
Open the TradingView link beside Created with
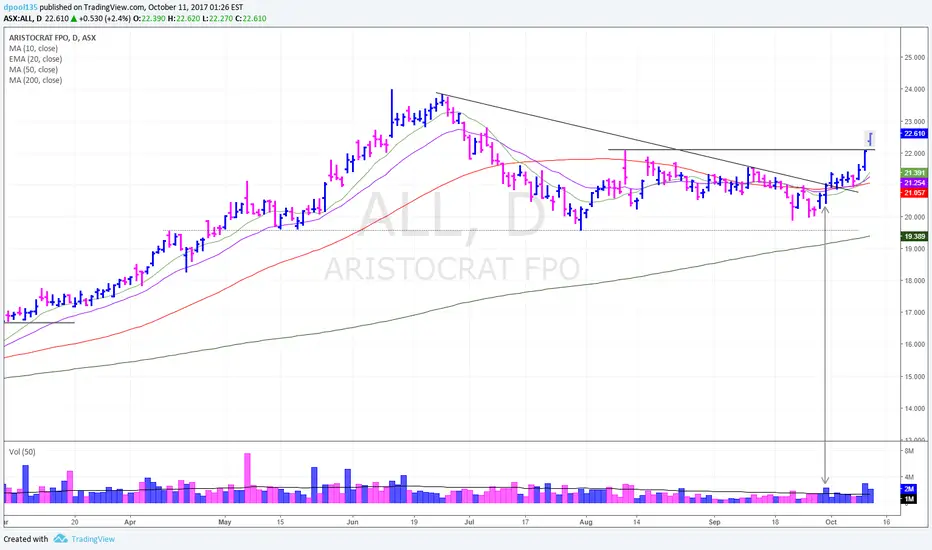click(93, 539)
